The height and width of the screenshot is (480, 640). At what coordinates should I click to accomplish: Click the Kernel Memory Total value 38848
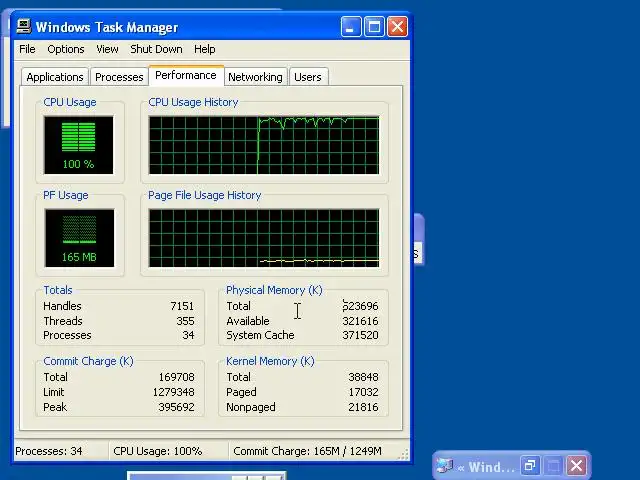point(363,377)
